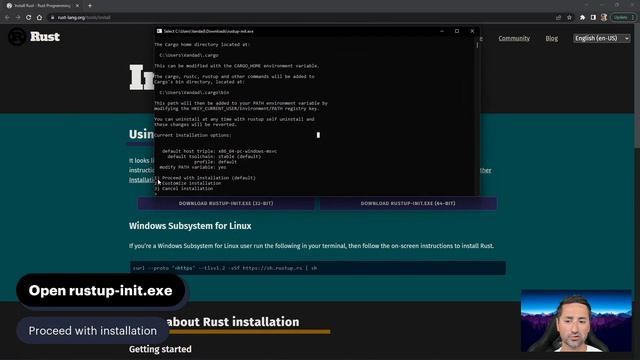This screenshot has height=360, width=640.
Task: Click 'modify PATH variable: yes' console line
Action: [193, 167]
